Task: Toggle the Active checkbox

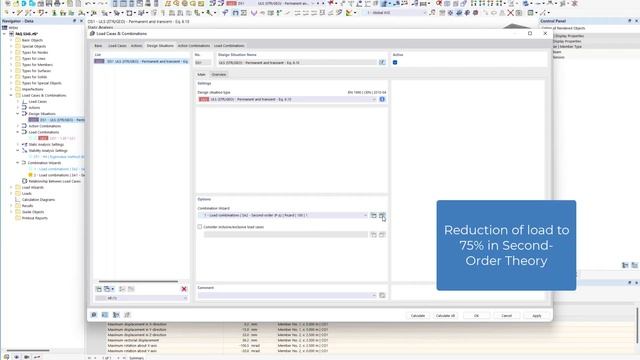Action: 395,62
